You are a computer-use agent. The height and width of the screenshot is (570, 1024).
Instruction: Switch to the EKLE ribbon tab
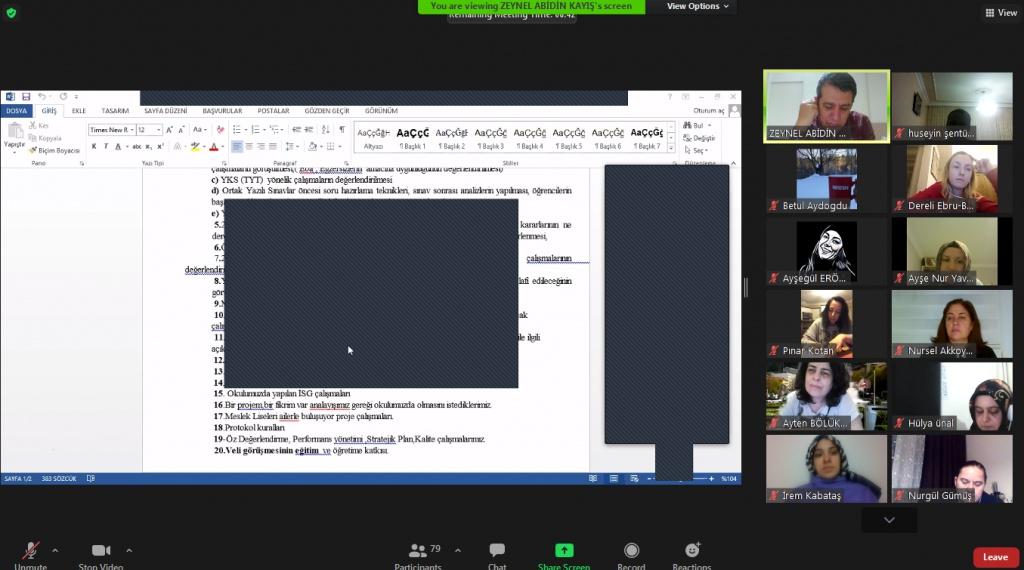point(79,111)
